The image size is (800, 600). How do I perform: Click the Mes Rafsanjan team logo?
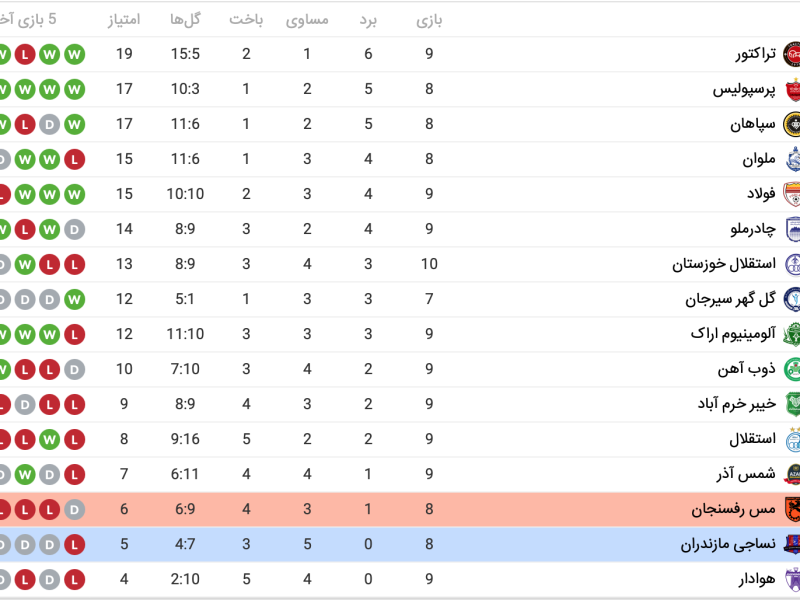pos(791,509)
